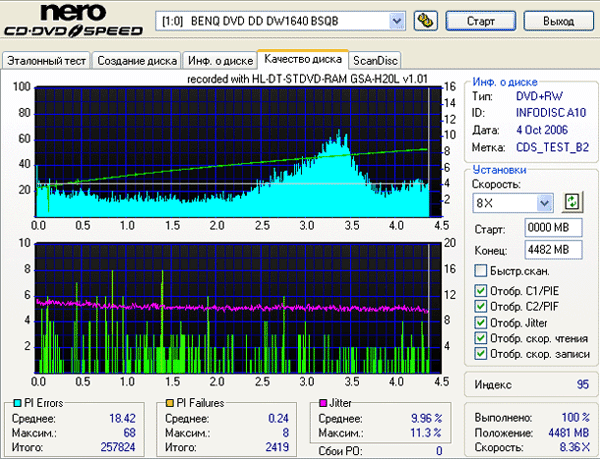Toggle the Отобр. Jitter checkbox

point(481,323)
